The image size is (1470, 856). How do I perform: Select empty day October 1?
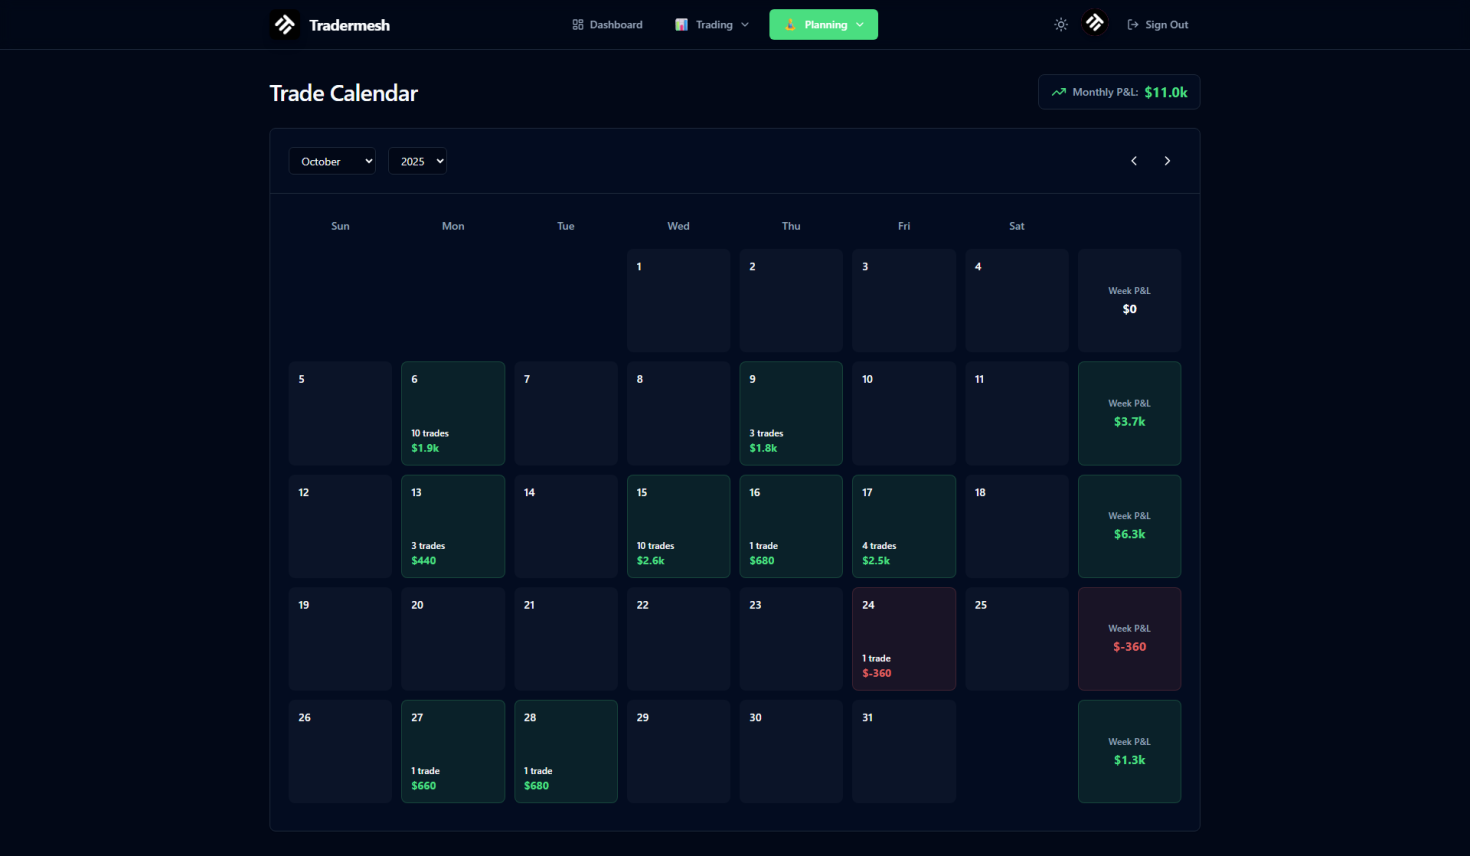678,300
